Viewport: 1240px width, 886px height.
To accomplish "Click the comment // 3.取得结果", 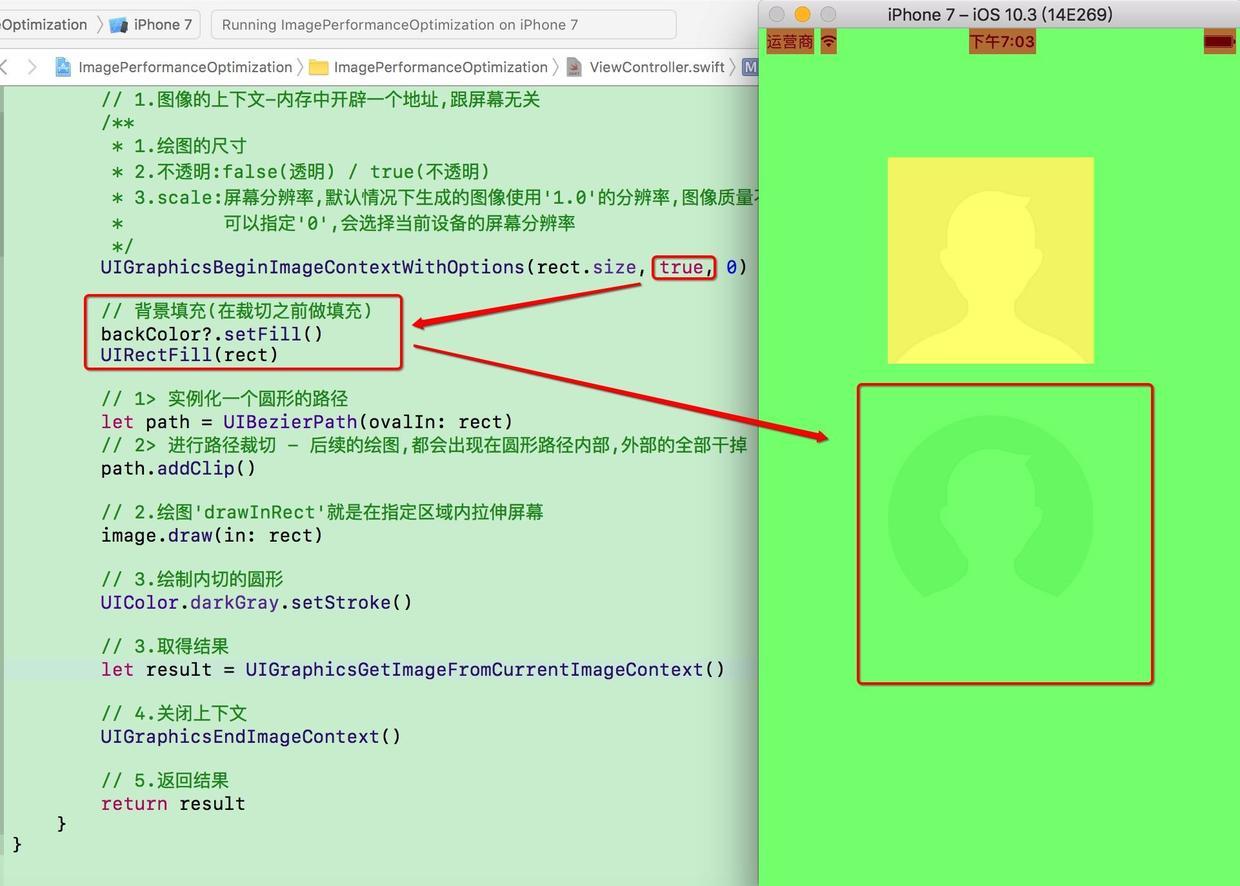I will 165,646.
